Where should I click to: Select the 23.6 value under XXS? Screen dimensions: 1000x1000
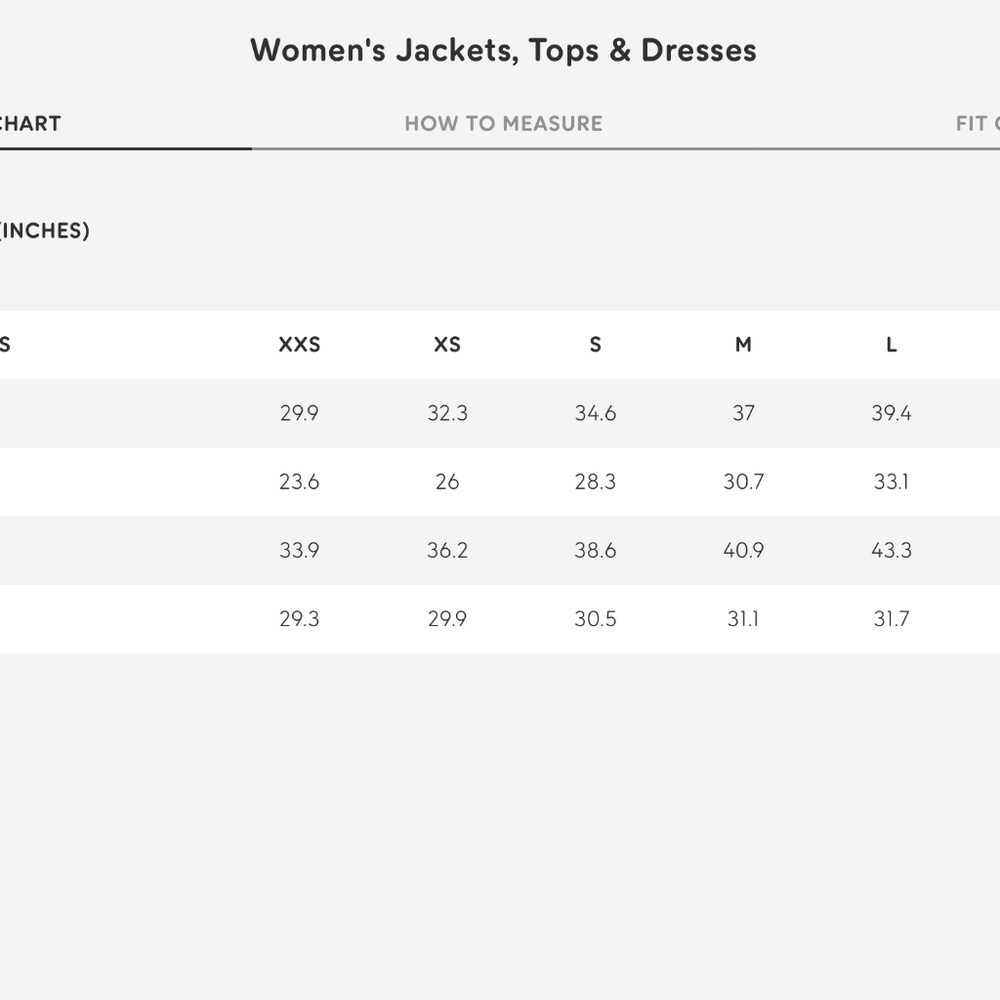click(299, 482)
